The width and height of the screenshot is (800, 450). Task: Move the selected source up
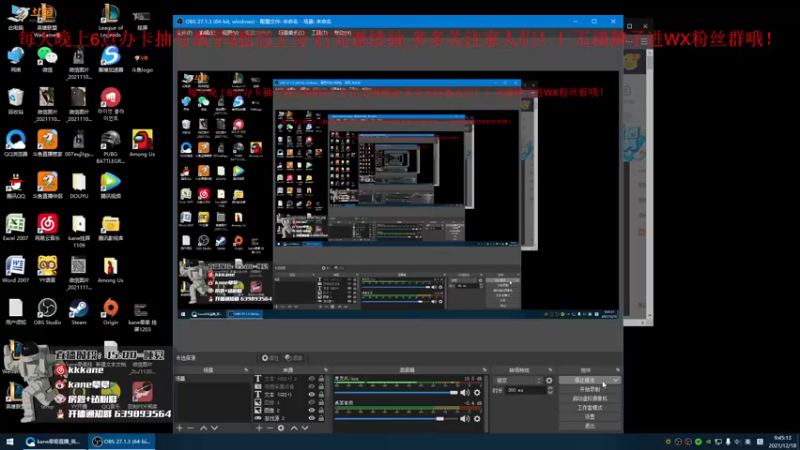pyautogui.click(x=294, y=428)
